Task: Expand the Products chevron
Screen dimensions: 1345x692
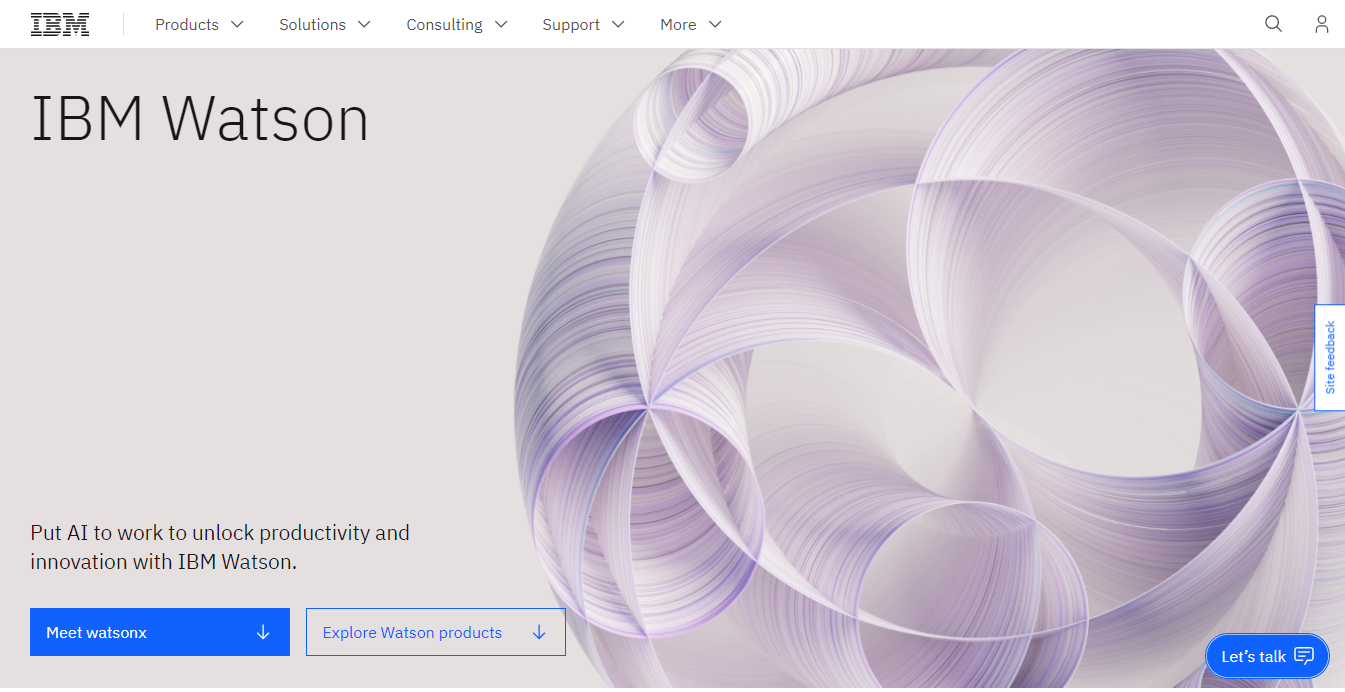Action: (x=237, y=24)
